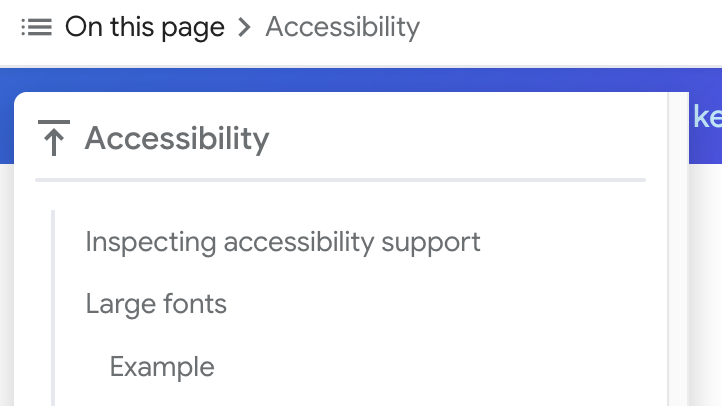Navigate to the Example subsection

pos(162,367)
